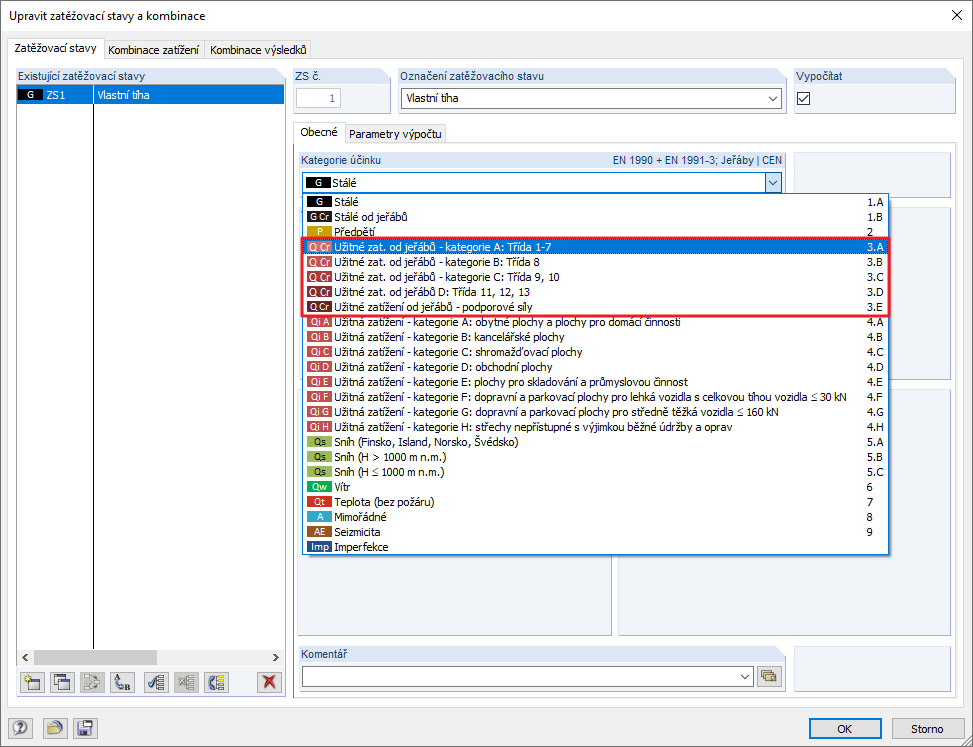This screenshot has width=973, height=747.
Task: Open the Parametry výpočtu tab
Action: [395, 133]
